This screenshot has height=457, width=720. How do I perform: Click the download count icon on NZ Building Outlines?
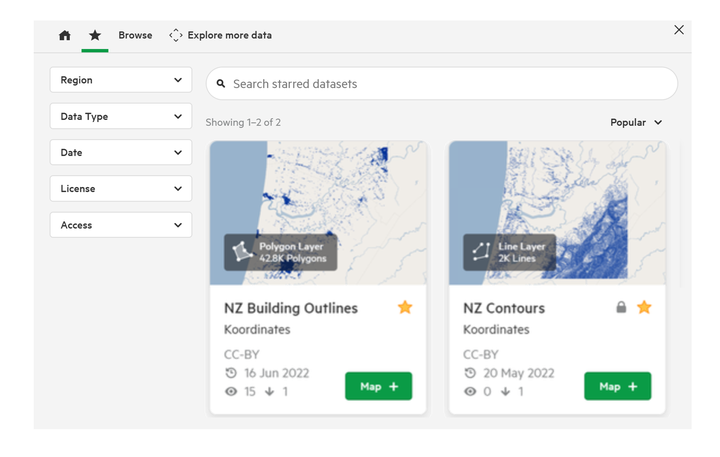click(x=270, y=391)
